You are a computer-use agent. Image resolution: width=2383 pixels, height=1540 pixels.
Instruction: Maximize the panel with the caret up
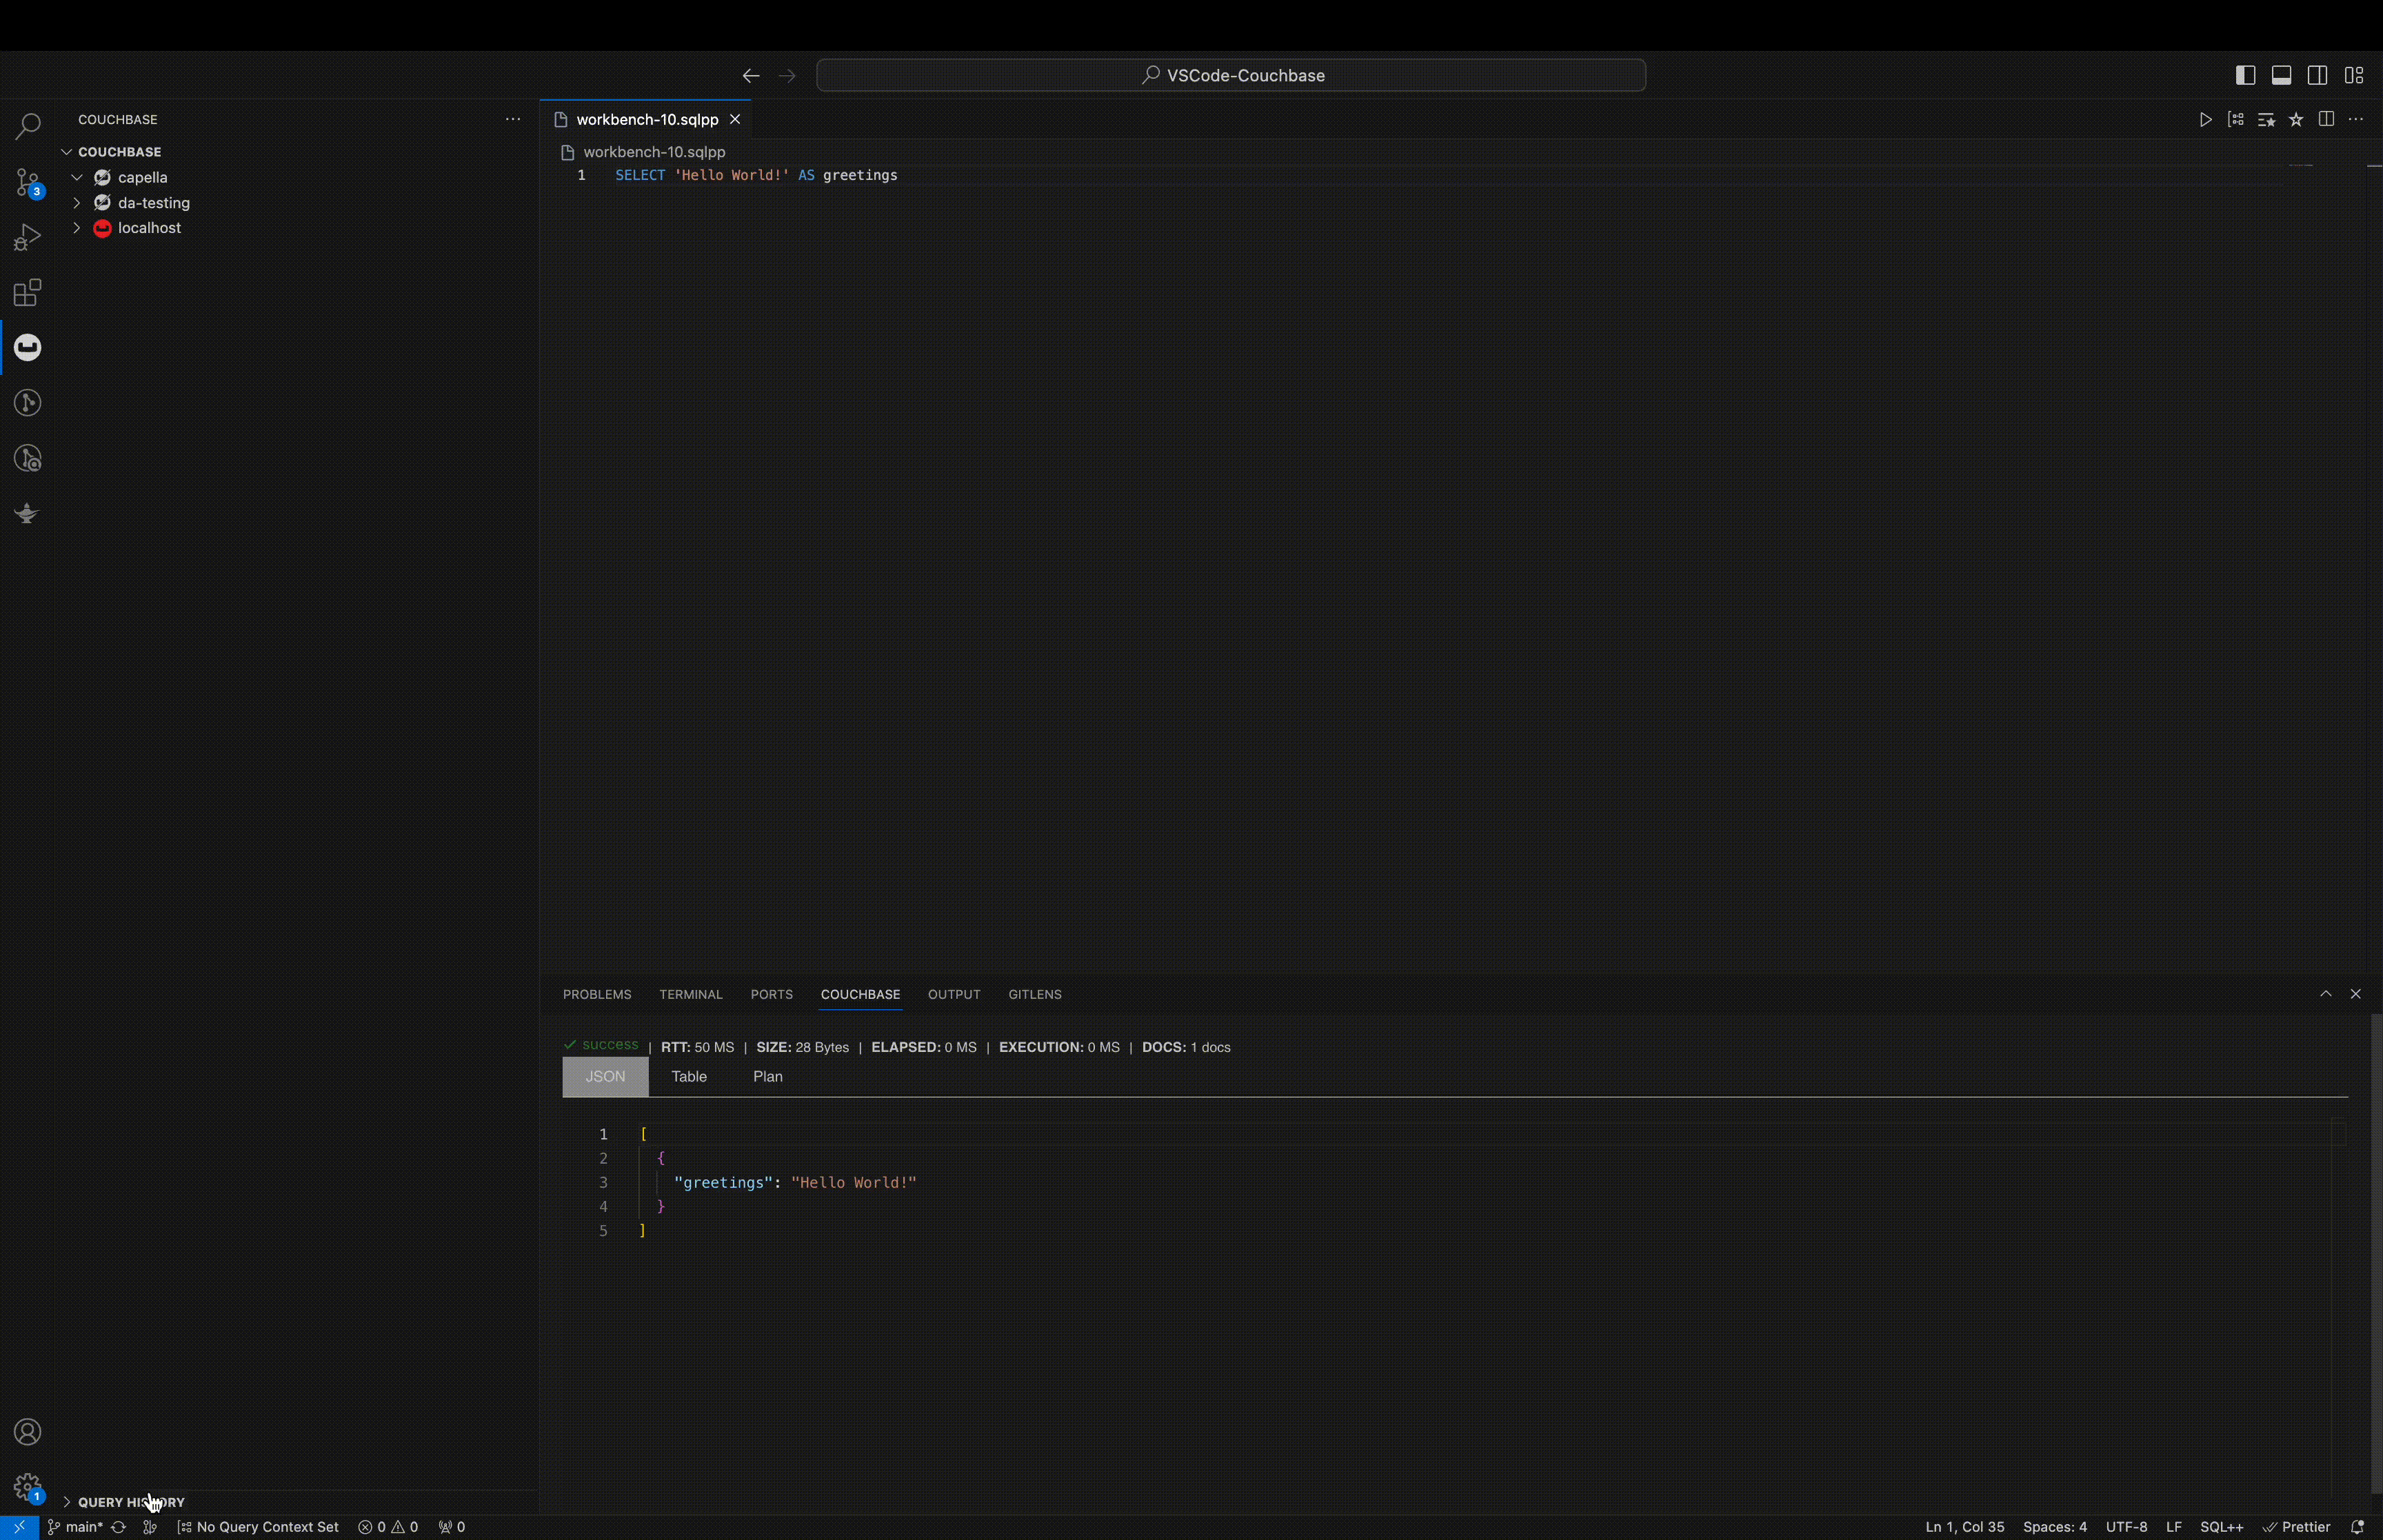2326,993
